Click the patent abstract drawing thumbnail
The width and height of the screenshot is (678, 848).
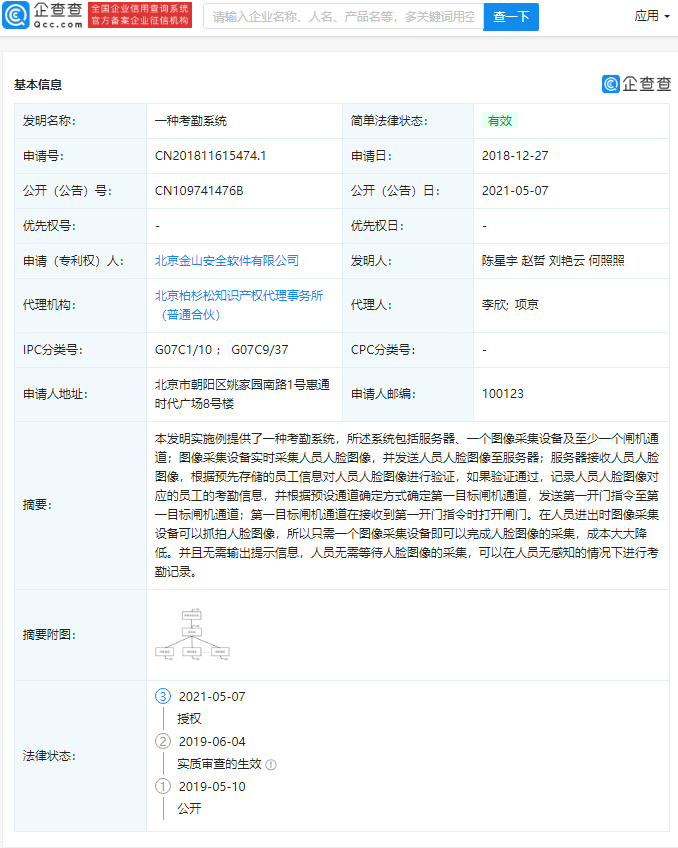tap(192, 634)
